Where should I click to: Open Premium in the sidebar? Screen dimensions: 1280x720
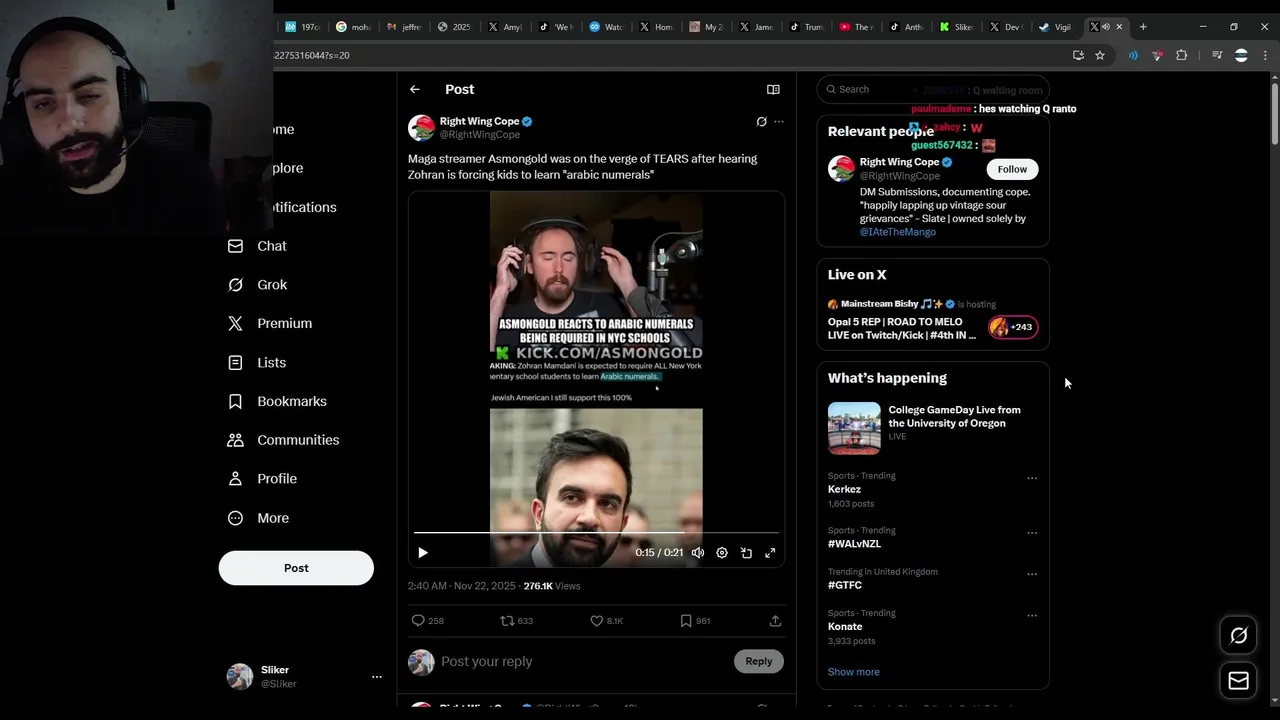270,324
